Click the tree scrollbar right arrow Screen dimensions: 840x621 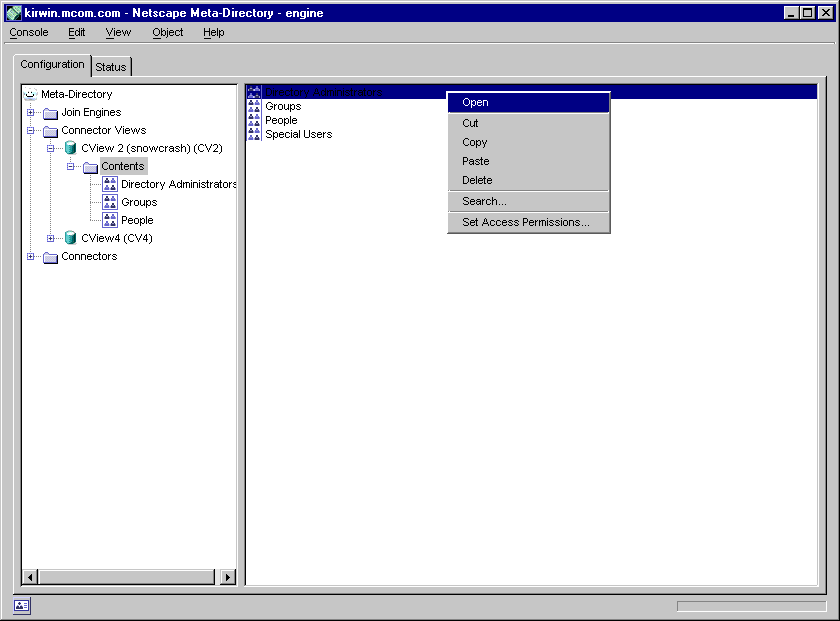(x=228, y=577)
